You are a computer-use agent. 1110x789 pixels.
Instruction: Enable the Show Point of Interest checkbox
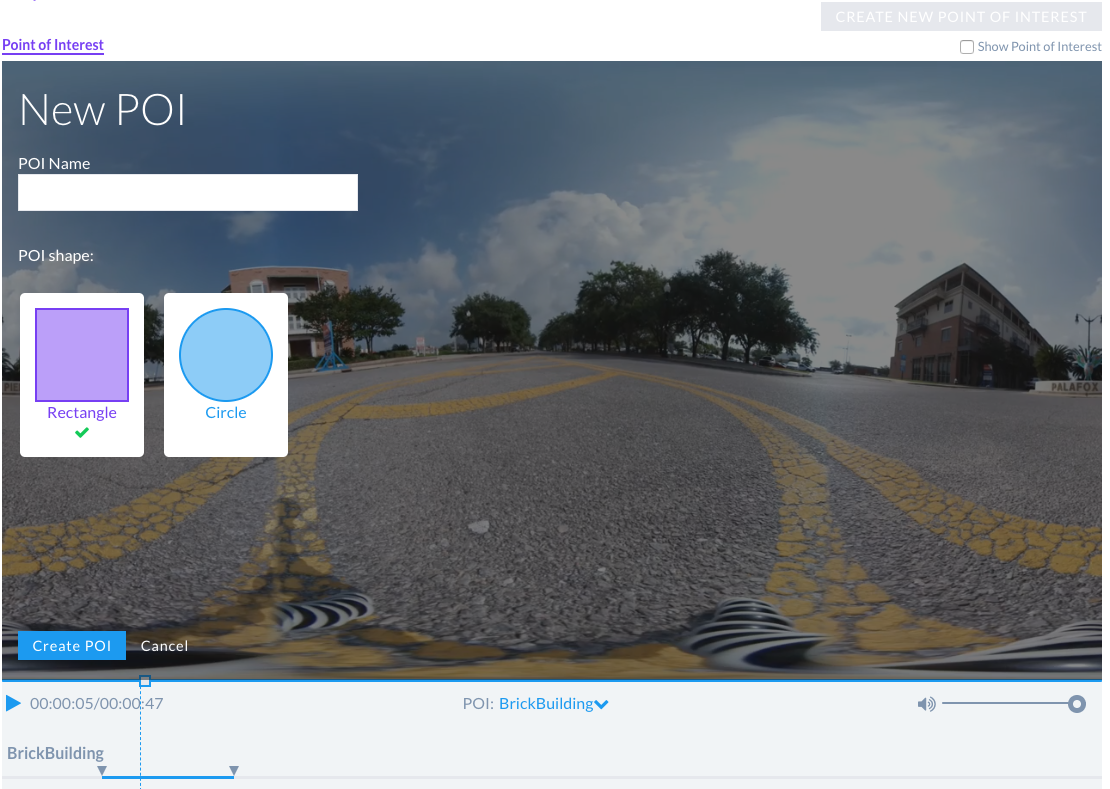tap(966, 47)
